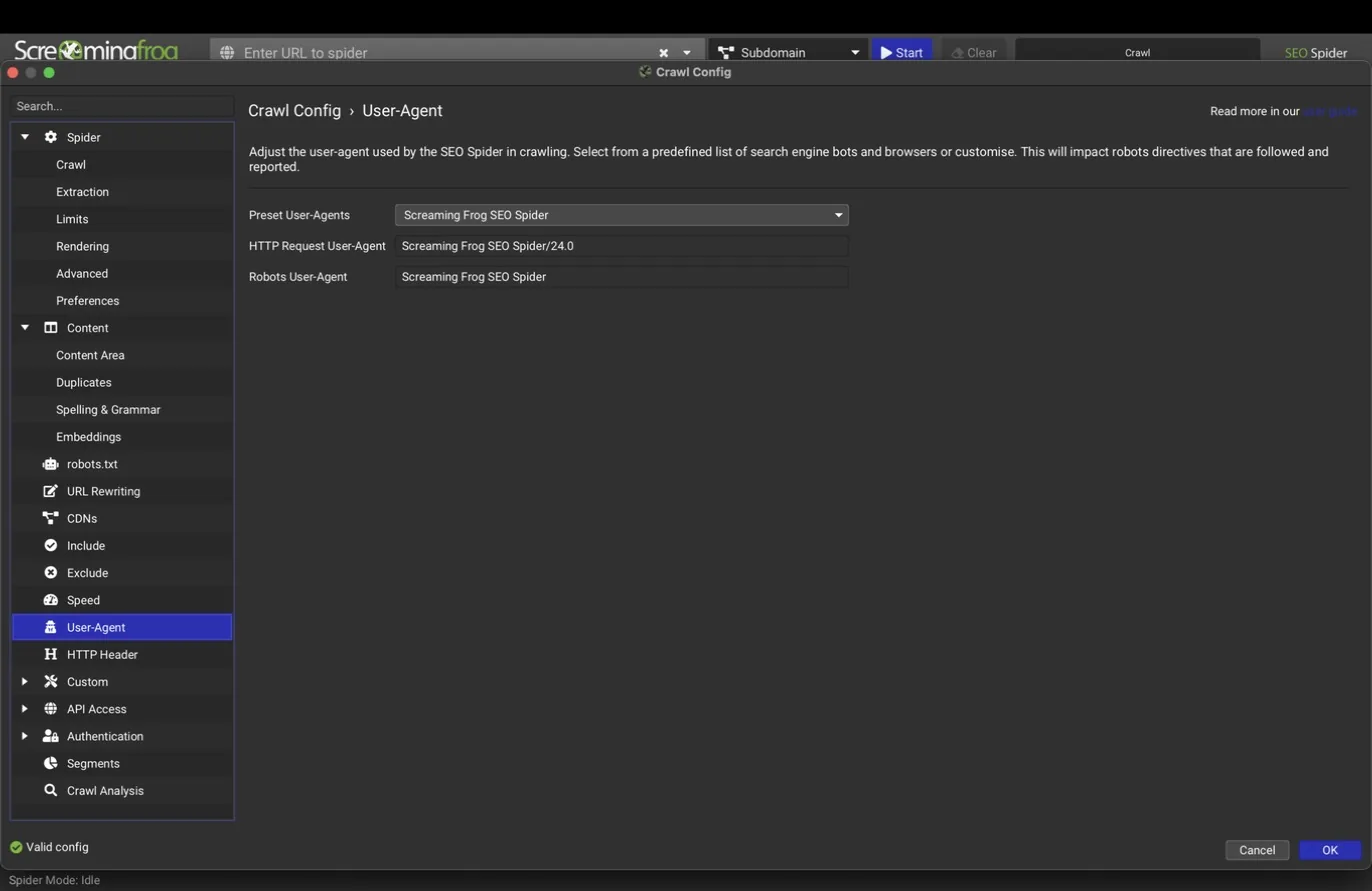Viewport: 1372px width, 891px height.
Task: Click the Clear button in toolbar
Action: 973,52
